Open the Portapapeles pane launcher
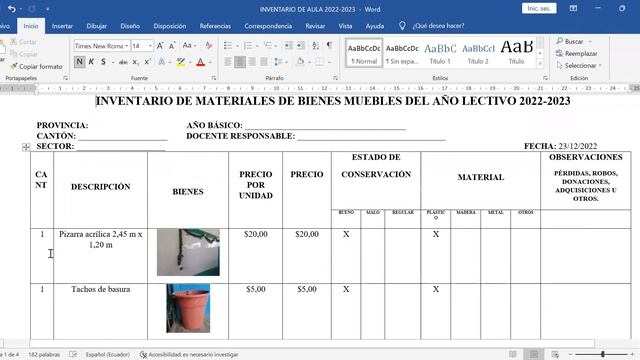The width and height of the screenshot is (640, 360). (65, 78)
